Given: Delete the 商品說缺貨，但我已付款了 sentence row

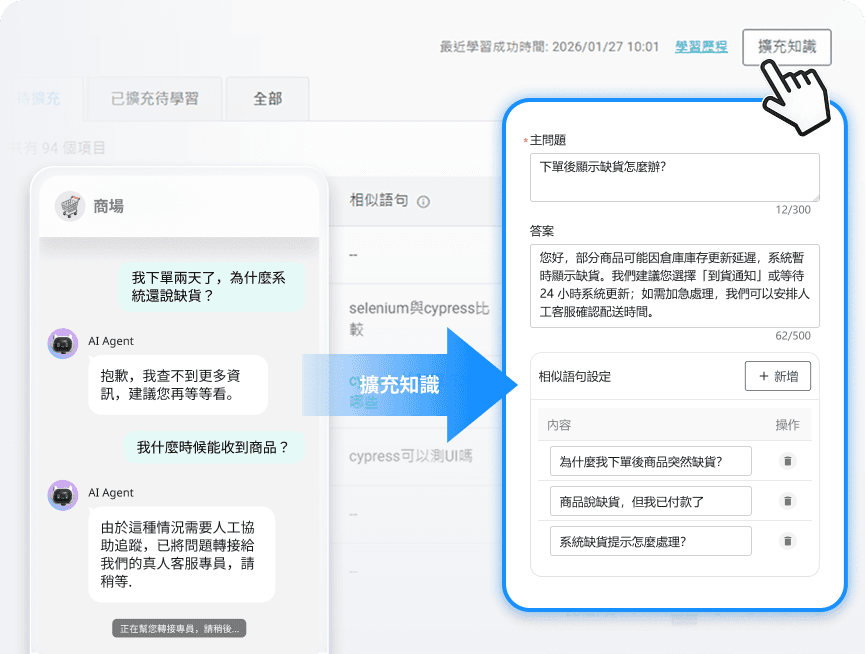Looking at the screenshot, I should pos(787,501).
